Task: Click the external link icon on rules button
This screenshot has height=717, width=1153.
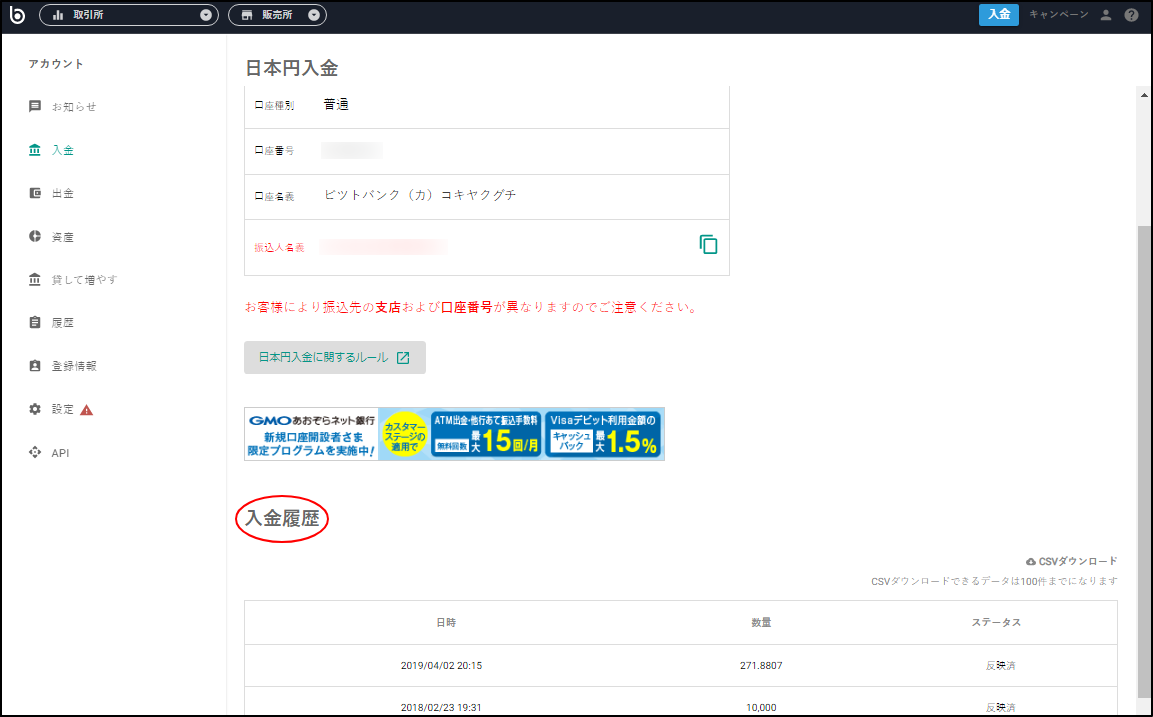Action: pyautogui.click(x=403, y=357)
